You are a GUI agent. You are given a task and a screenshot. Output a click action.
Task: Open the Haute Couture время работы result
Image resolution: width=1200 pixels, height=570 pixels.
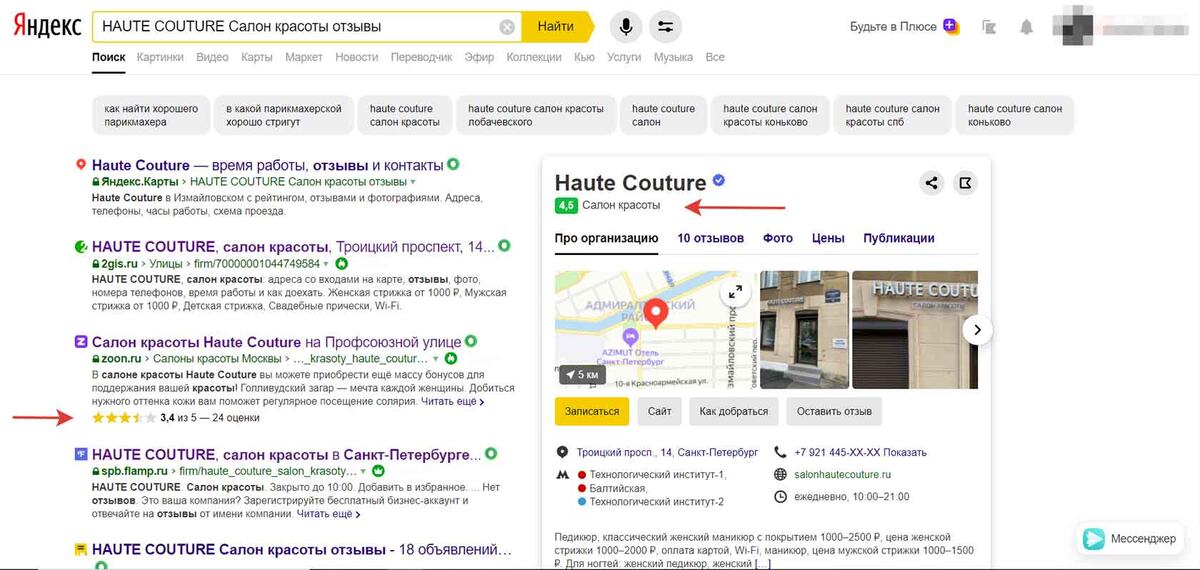(267, 165)
